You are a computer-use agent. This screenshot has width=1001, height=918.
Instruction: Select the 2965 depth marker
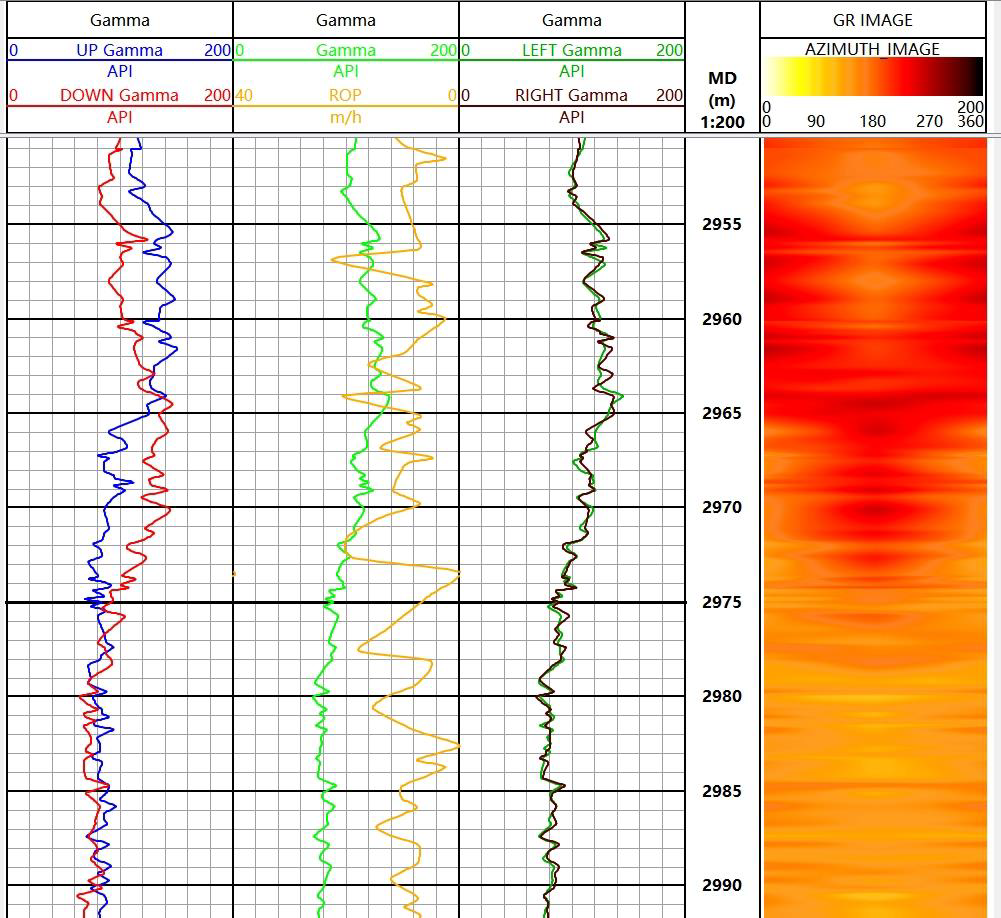pos(722,413)
